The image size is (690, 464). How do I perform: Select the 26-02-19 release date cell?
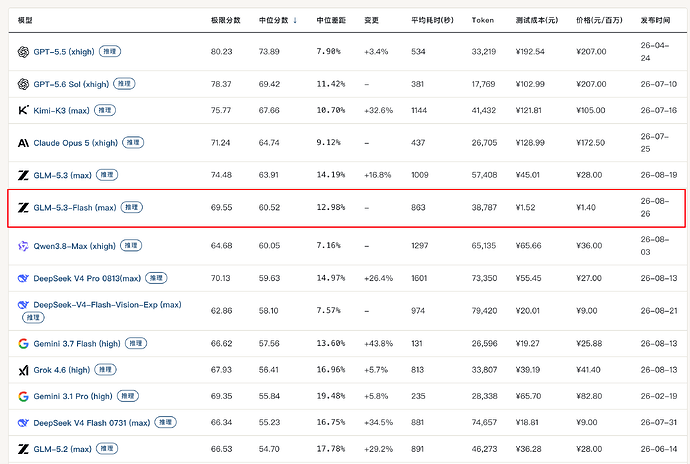659,396
